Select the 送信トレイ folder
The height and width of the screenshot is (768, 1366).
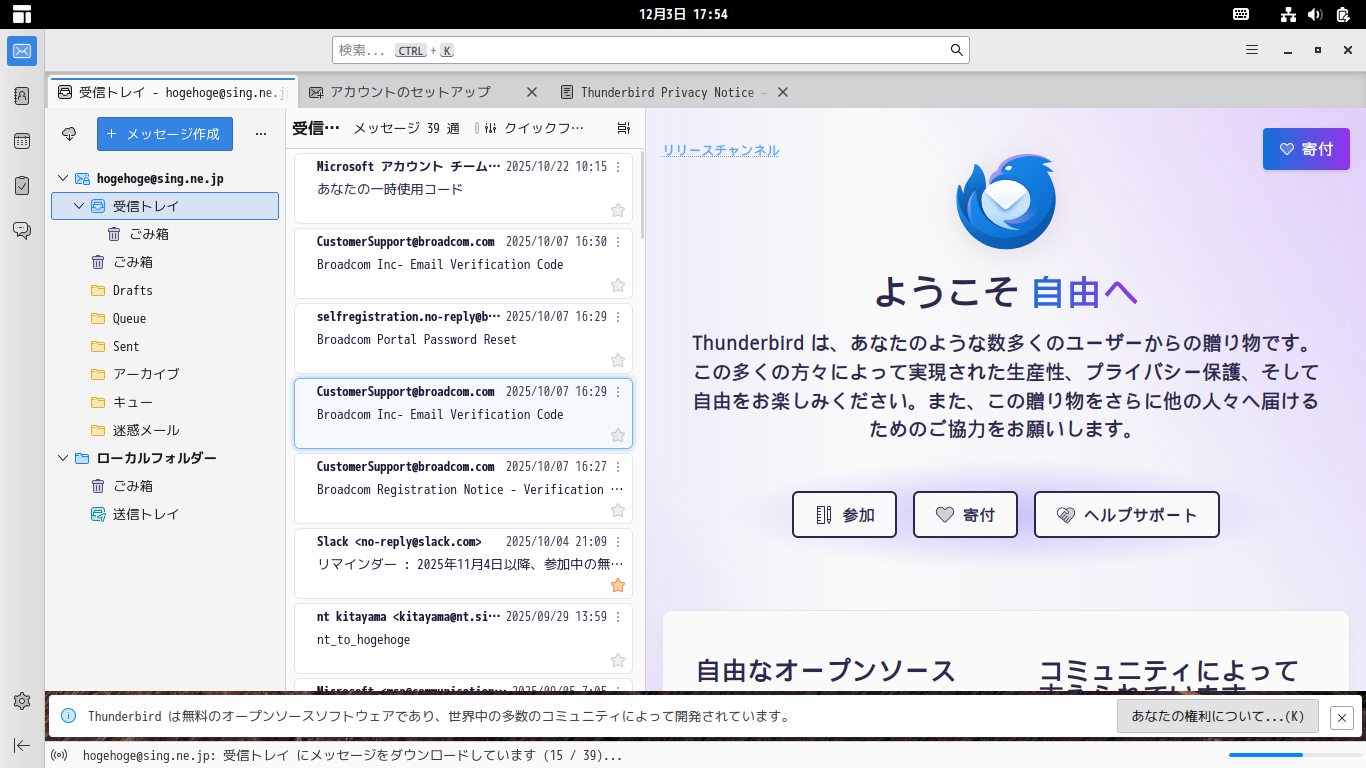(x=165, y=514)
